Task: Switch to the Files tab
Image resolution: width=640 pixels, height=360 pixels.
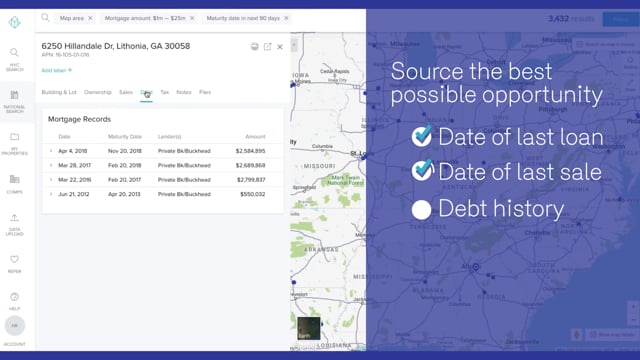Action: point(205,92)
